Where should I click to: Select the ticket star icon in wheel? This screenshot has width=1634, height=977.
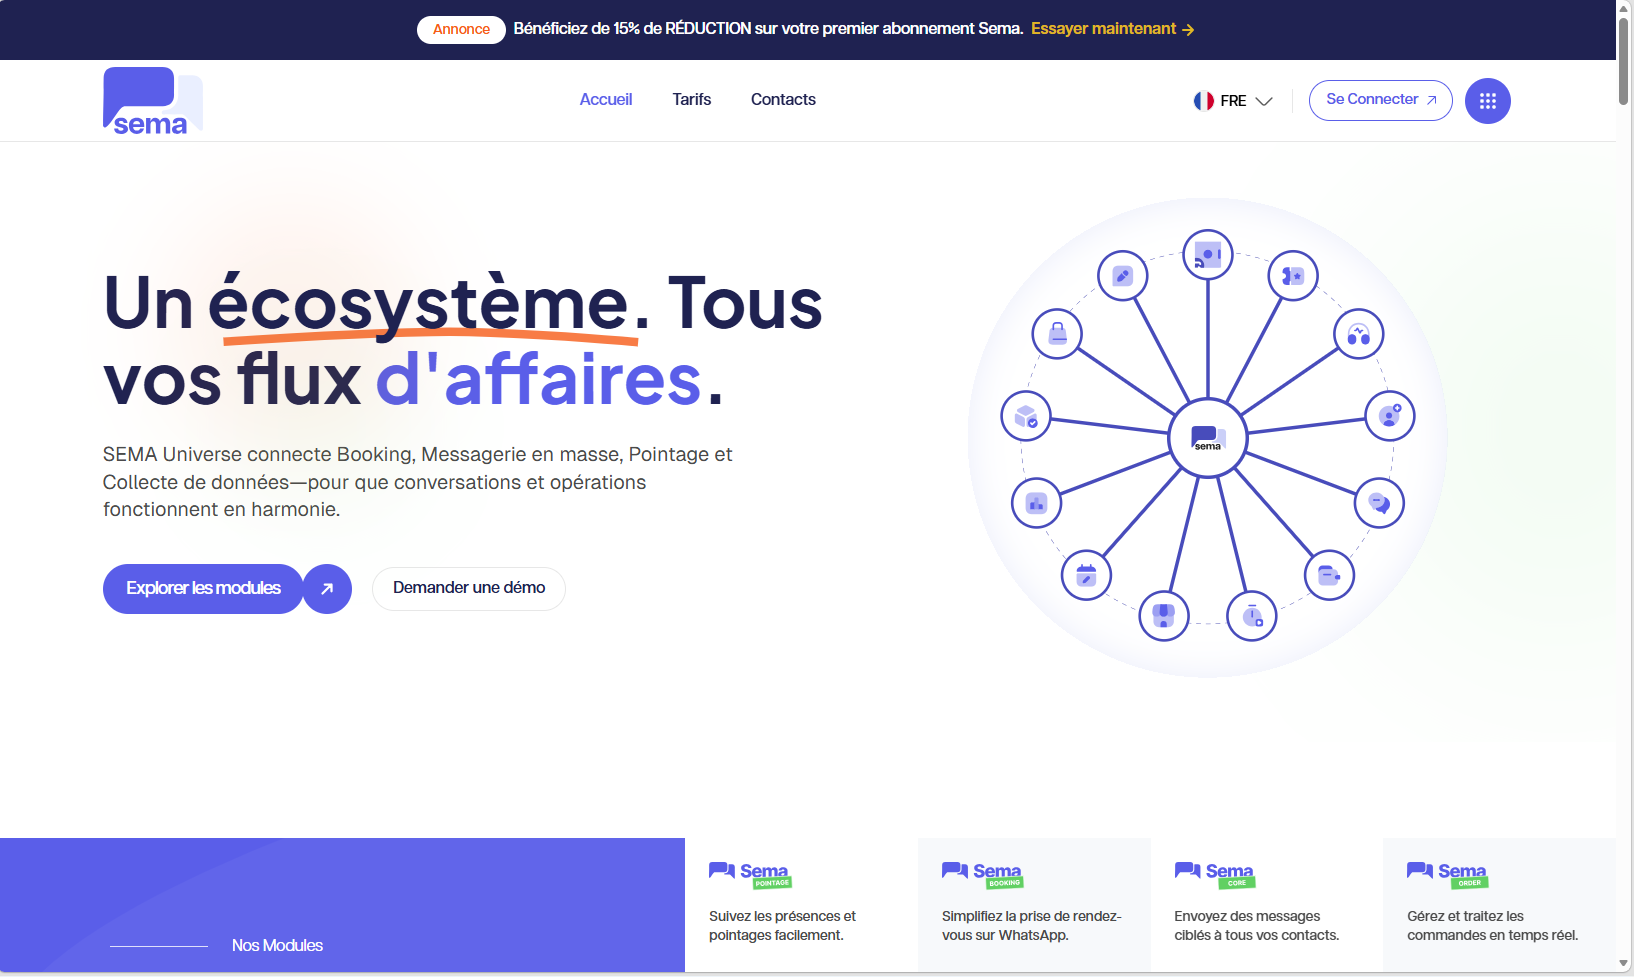pyautogui.click(x=1293, y=276)
